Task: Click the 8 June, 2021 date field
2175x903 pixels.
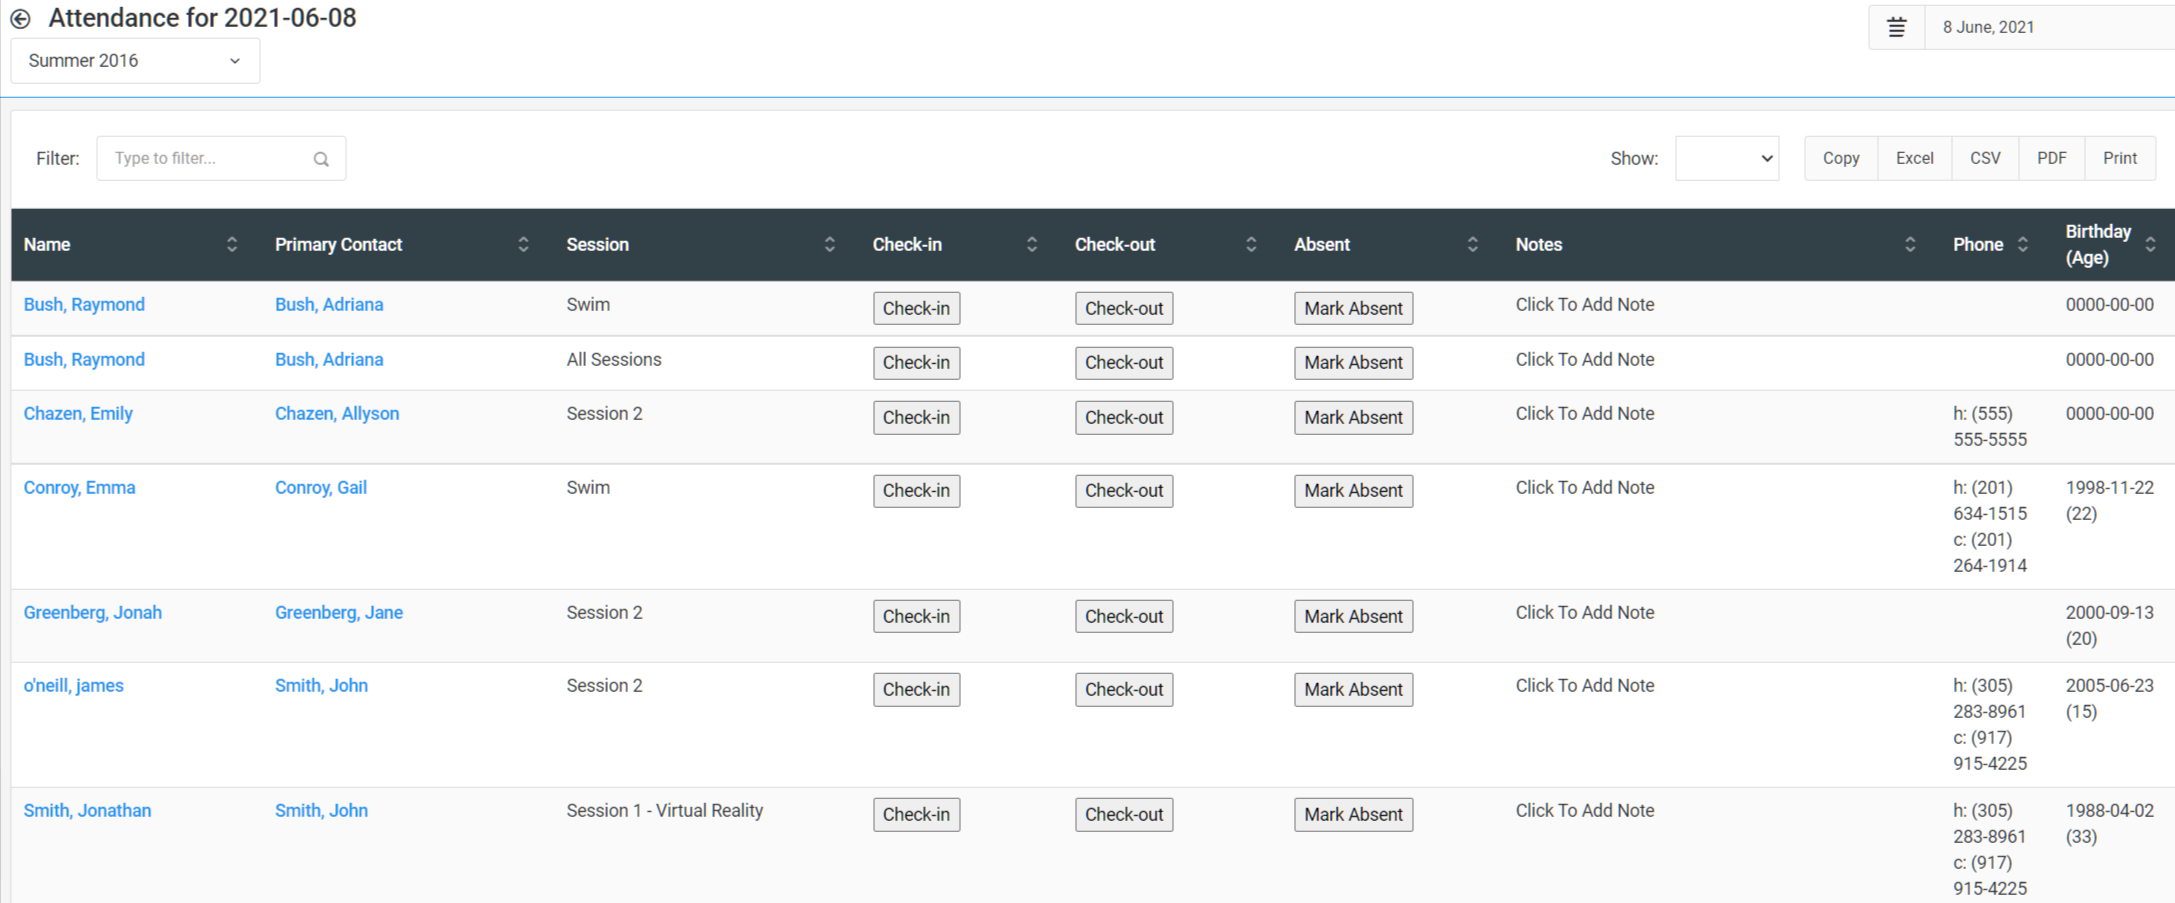Action: pyautogui.click(x=2040, y=28)
